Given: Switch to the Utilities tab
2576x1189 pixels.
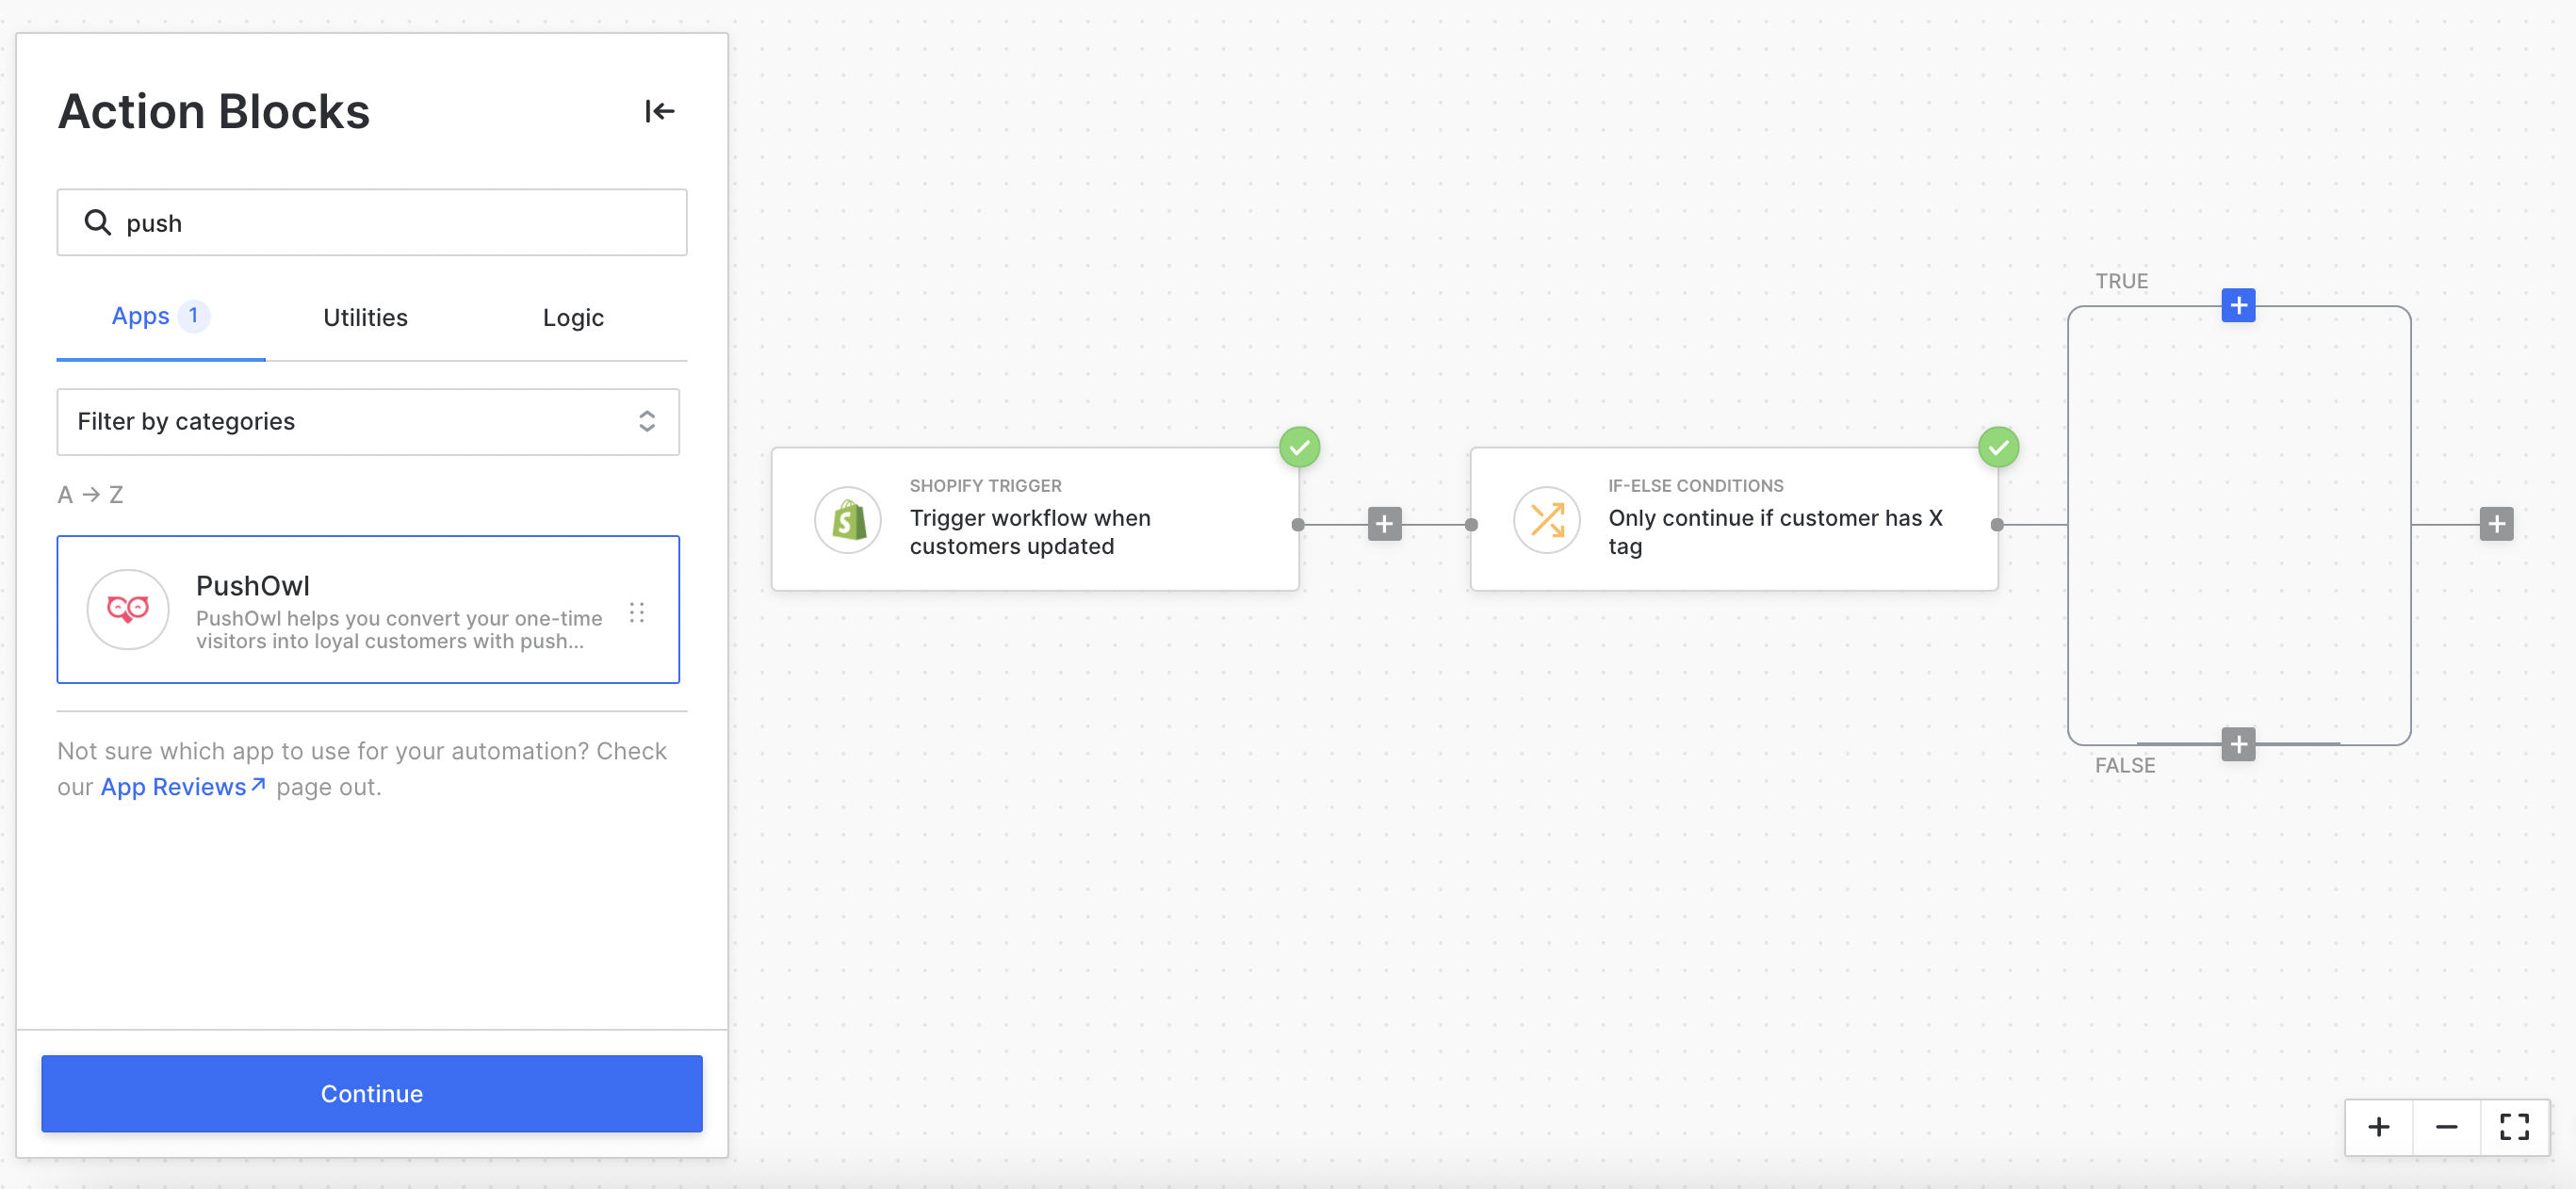Looking at the screenshot, I should [x=365, y=317].
